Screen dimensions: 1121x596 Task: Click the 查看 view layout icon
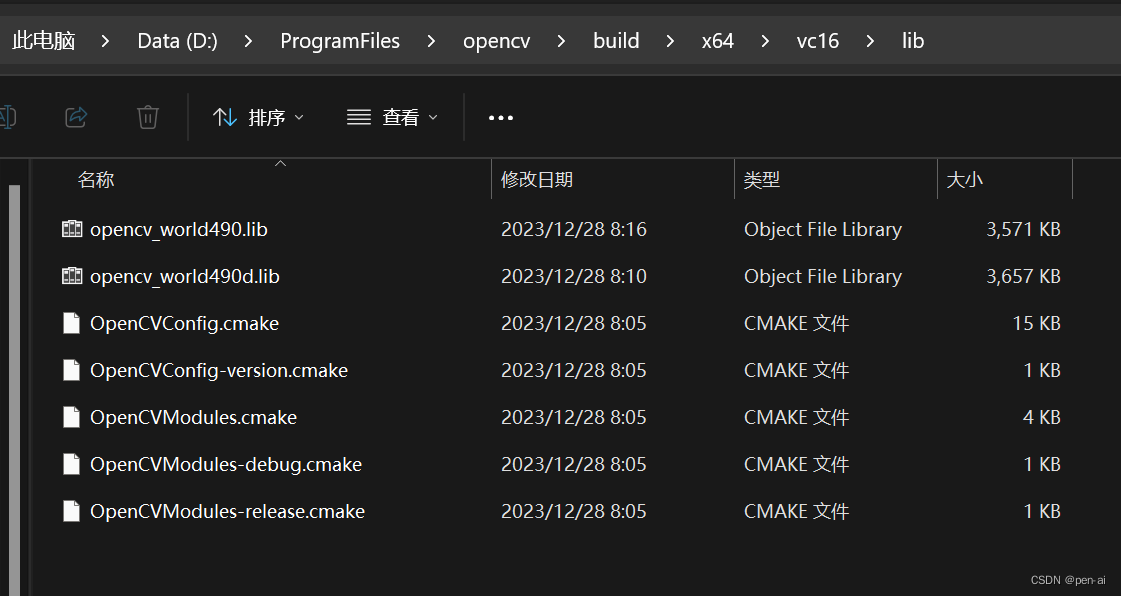click(x=358, y=117)
